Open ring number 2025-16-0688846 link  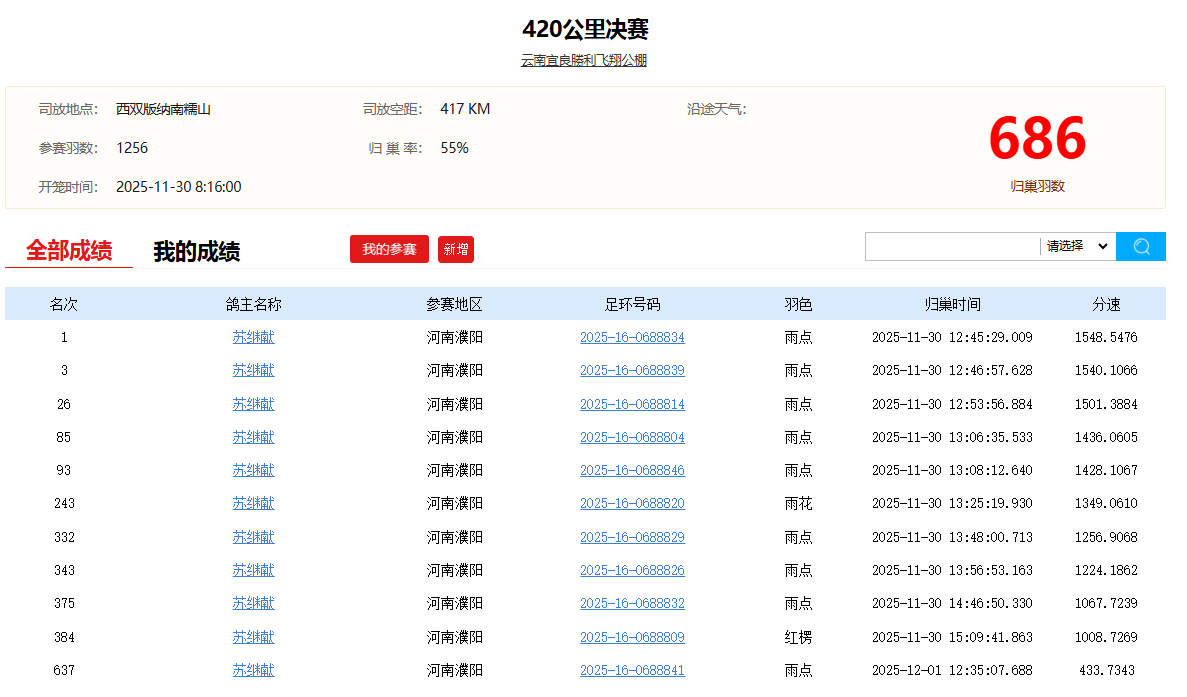pyautogui.click(x=632, y=471)
